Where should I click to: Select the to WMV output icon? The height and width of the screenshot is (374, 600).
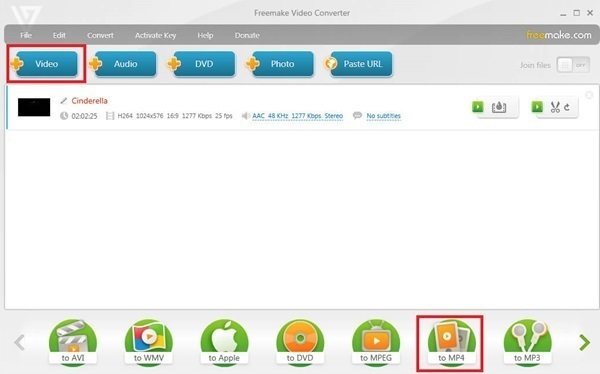(x=148, y=343)
